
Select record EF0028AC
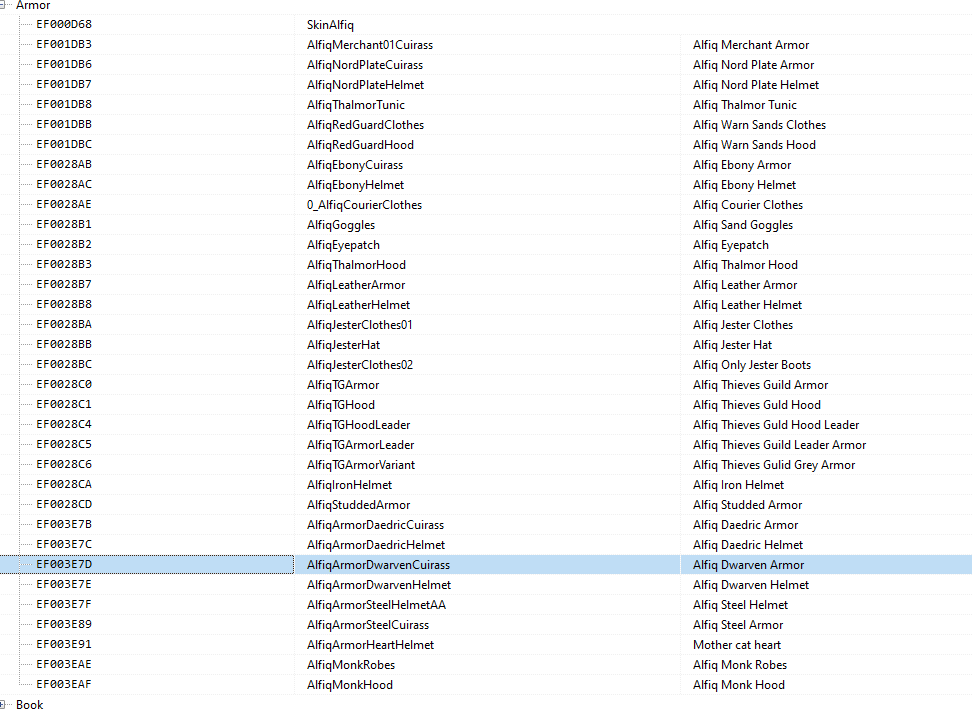coord(64,184)
